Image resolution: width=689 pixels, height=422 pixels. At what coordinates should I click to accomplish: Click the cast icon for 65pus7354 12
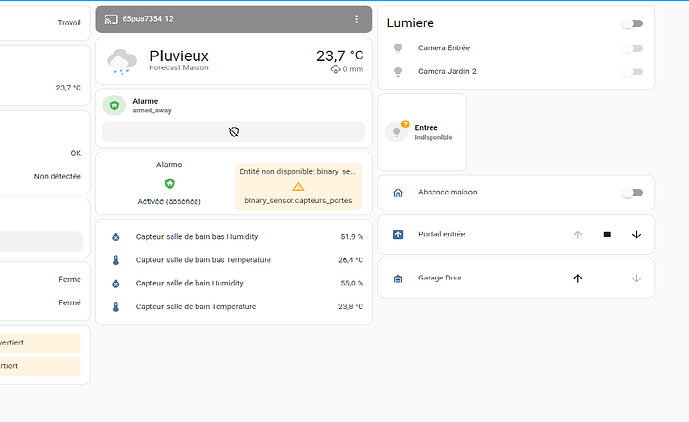111,19
